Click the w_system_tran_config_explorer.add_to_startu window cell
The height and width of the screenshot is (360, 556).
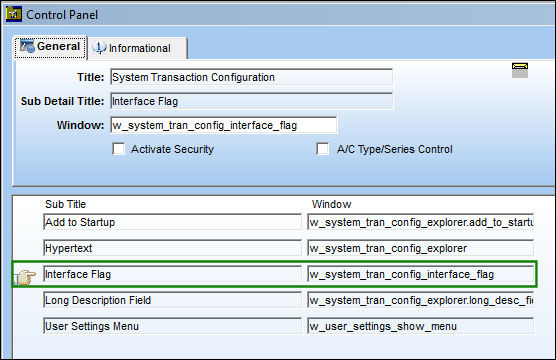pos(421,222)
